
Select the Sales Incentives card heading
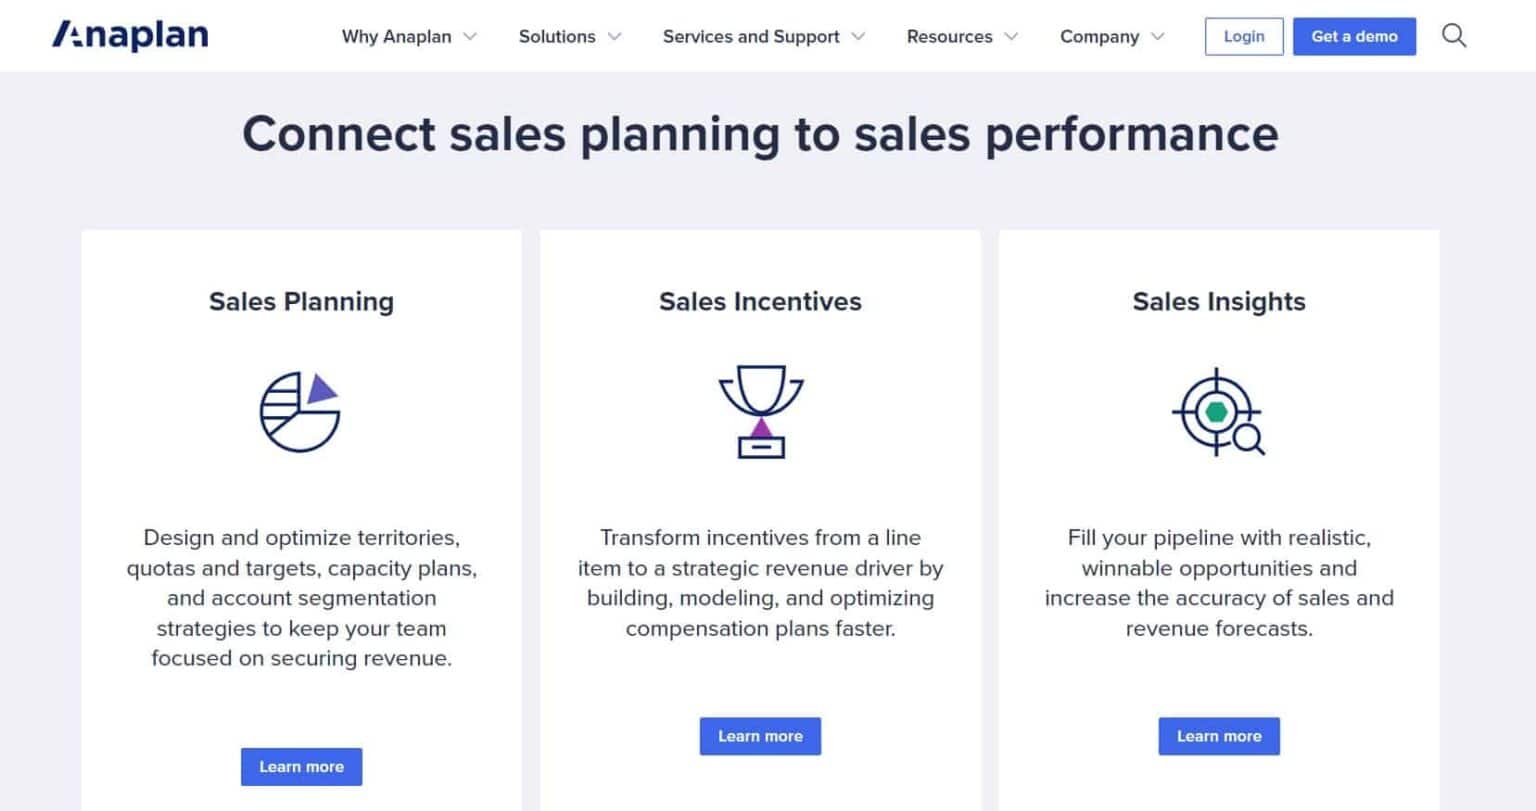pyautogui.click(x=760, y=301)
